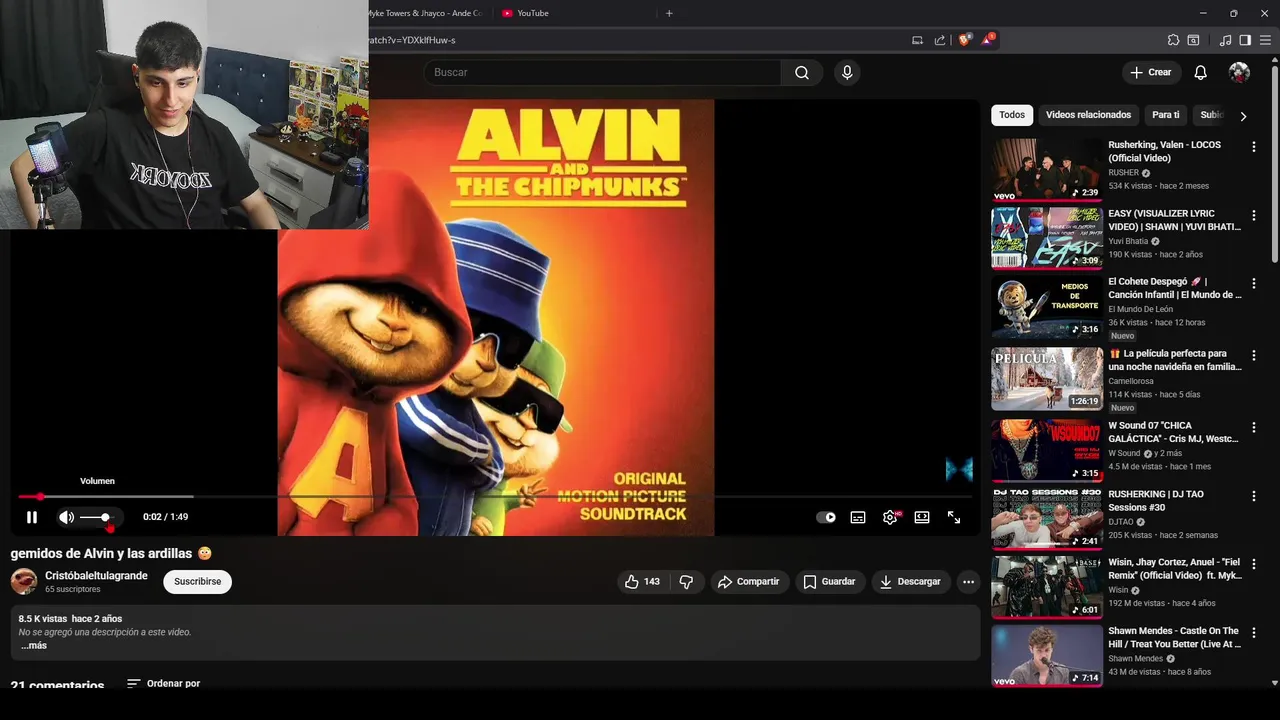The width and height of the screenshot is (1280, 720).
Task: Open options for the DJ TAO Sessions video
Action: [x=1253, y=496]
